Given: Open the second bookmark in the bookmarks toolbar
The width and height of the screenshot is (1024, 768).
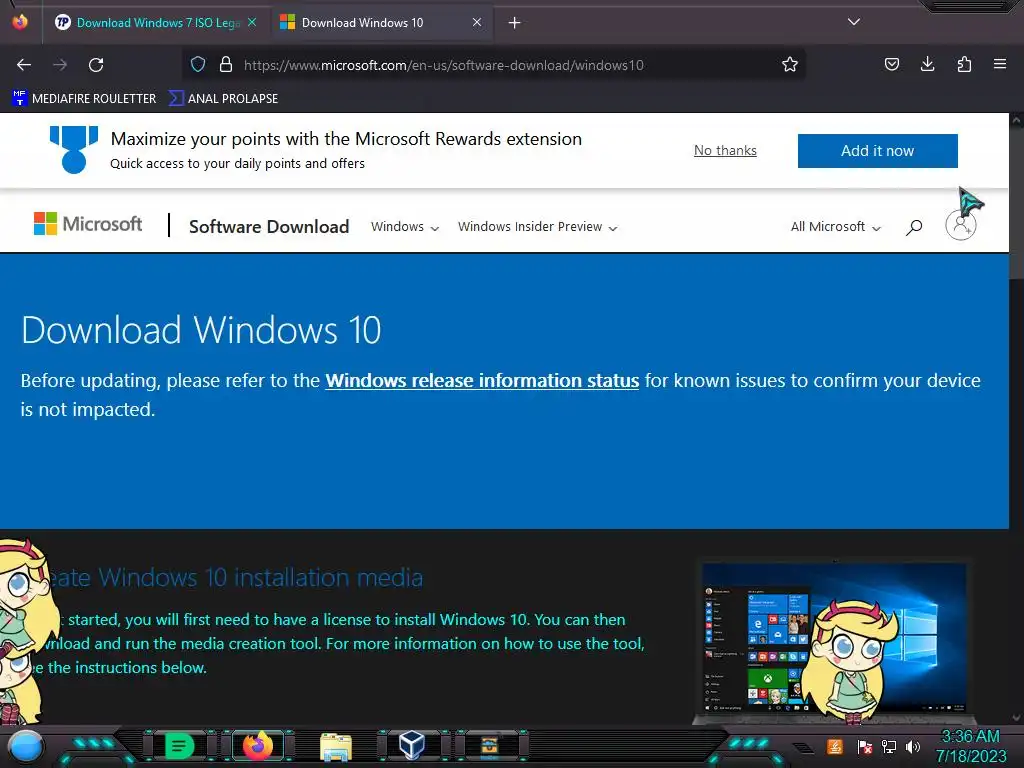Looking at the screenshot, I should (223, 99).
